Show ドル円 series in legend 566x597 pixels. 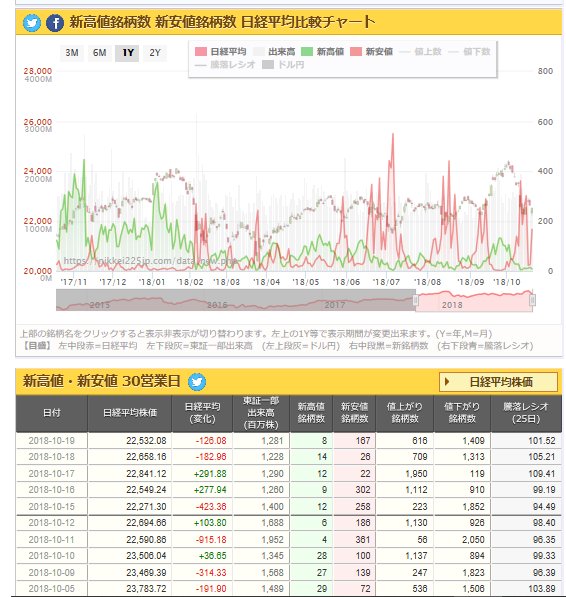[x=283, y=65]
